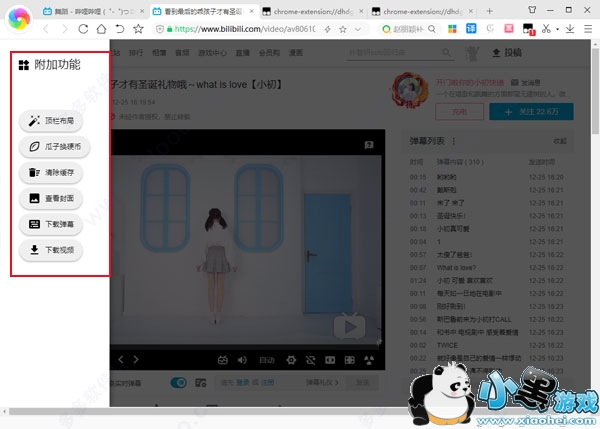This screenshot has width=600, height=429.
Task: Open 查看封面 to view the video cover
Action: tap(51, 198)
